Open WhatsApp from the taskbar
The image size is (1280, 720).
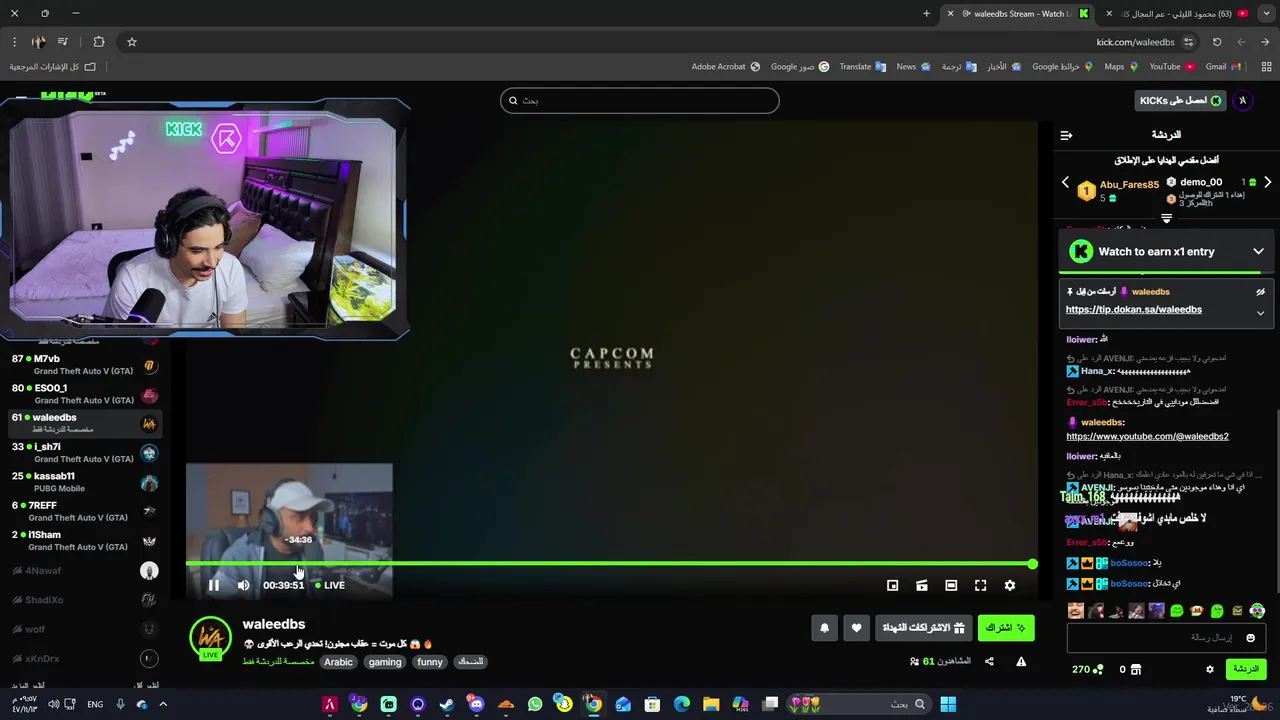point(535,704)
